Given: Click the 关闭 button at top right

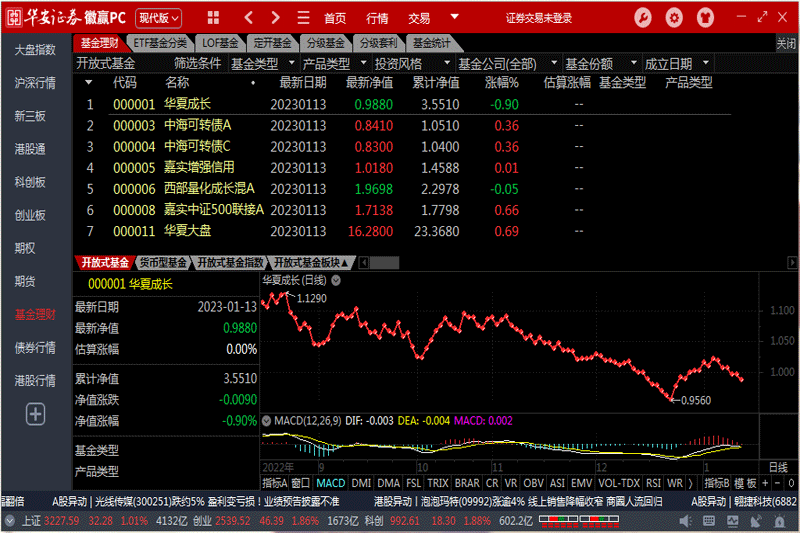Looking at the screenshot, I should [x=786, y=44].
